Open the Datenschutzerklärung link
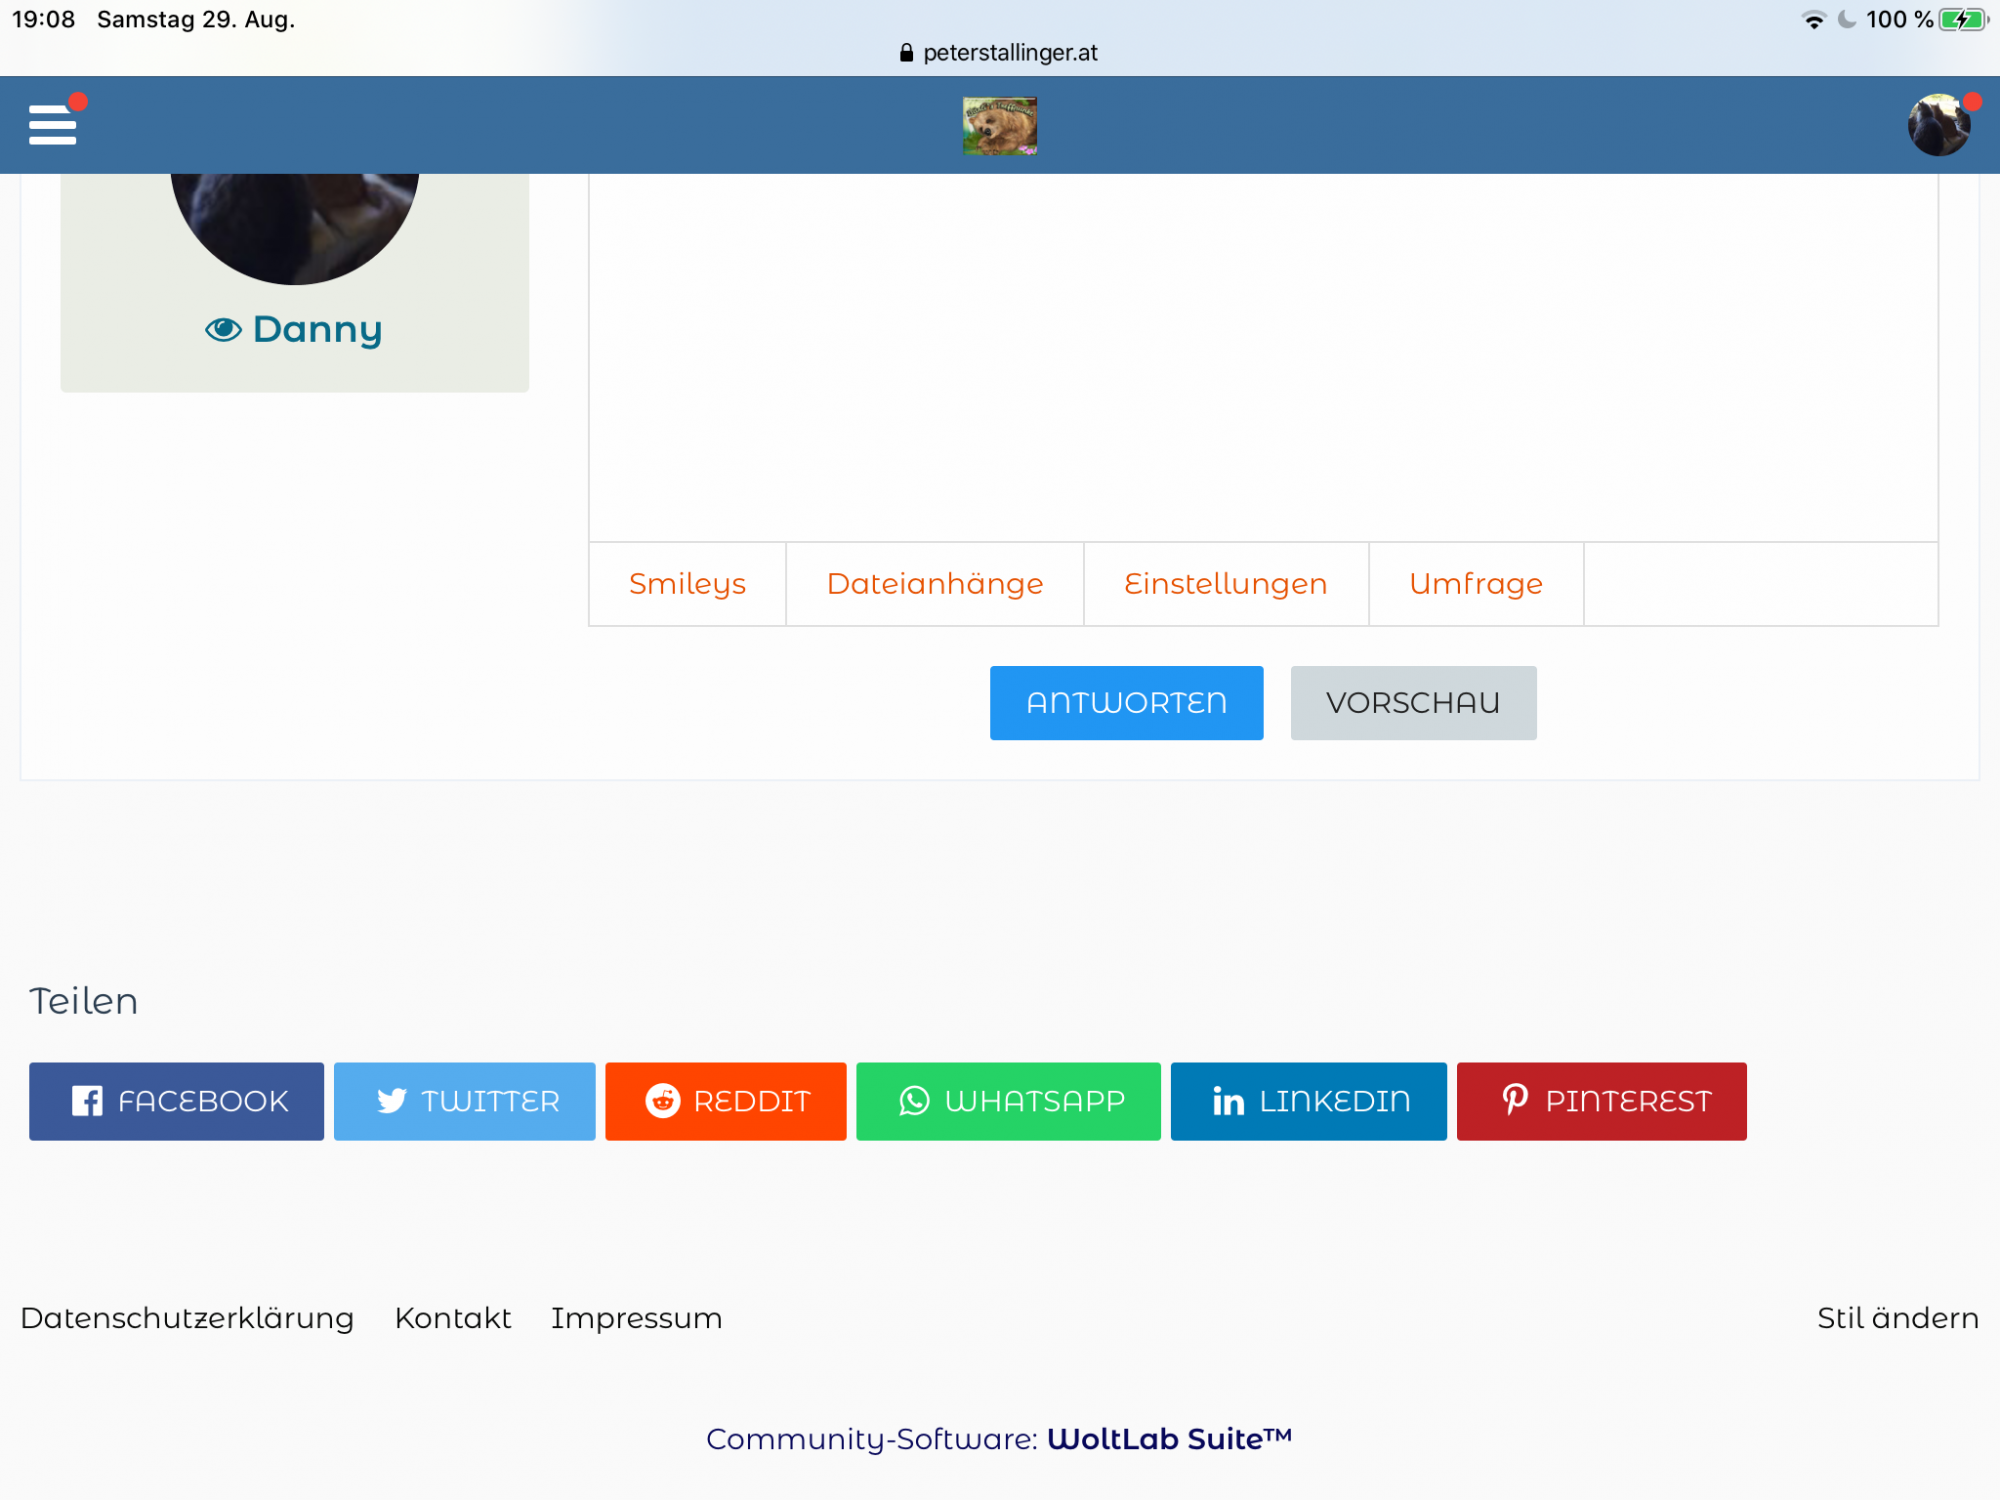This screenshot has height=1500, width=2000. coord(187,1318)
